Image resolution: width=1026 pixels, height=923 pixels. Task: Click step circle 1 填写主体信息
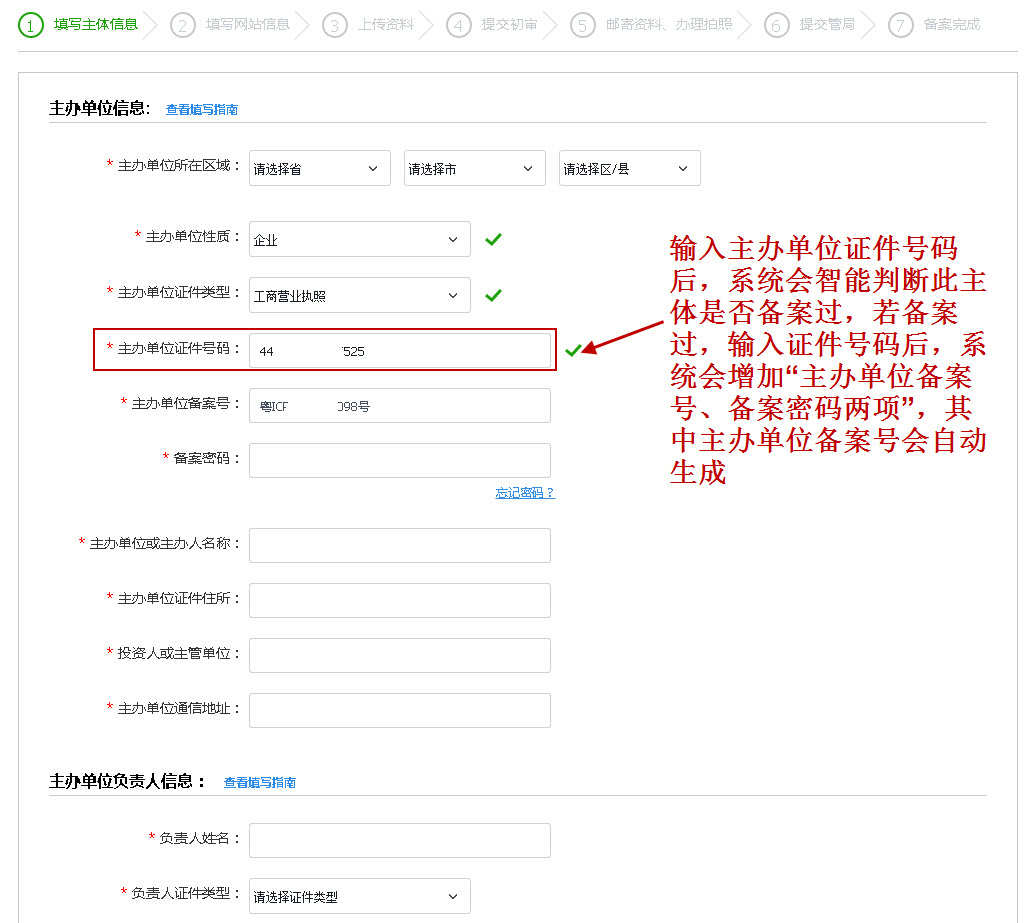click(28, 24)
